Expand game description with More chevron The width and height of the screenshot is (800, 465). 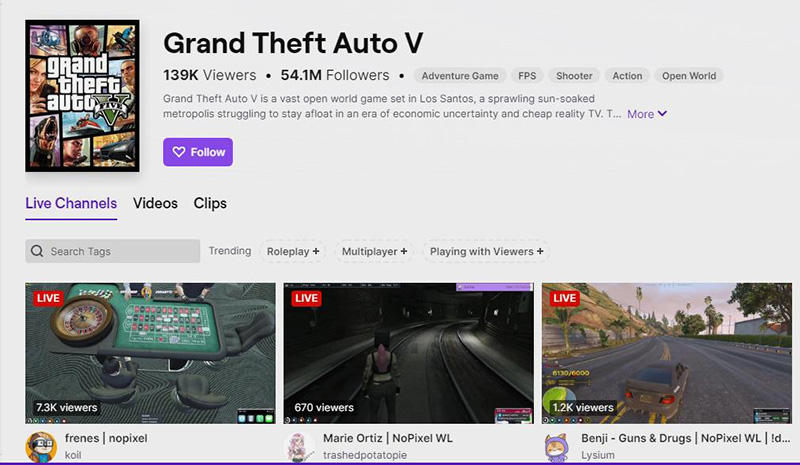tap(646, 114)
